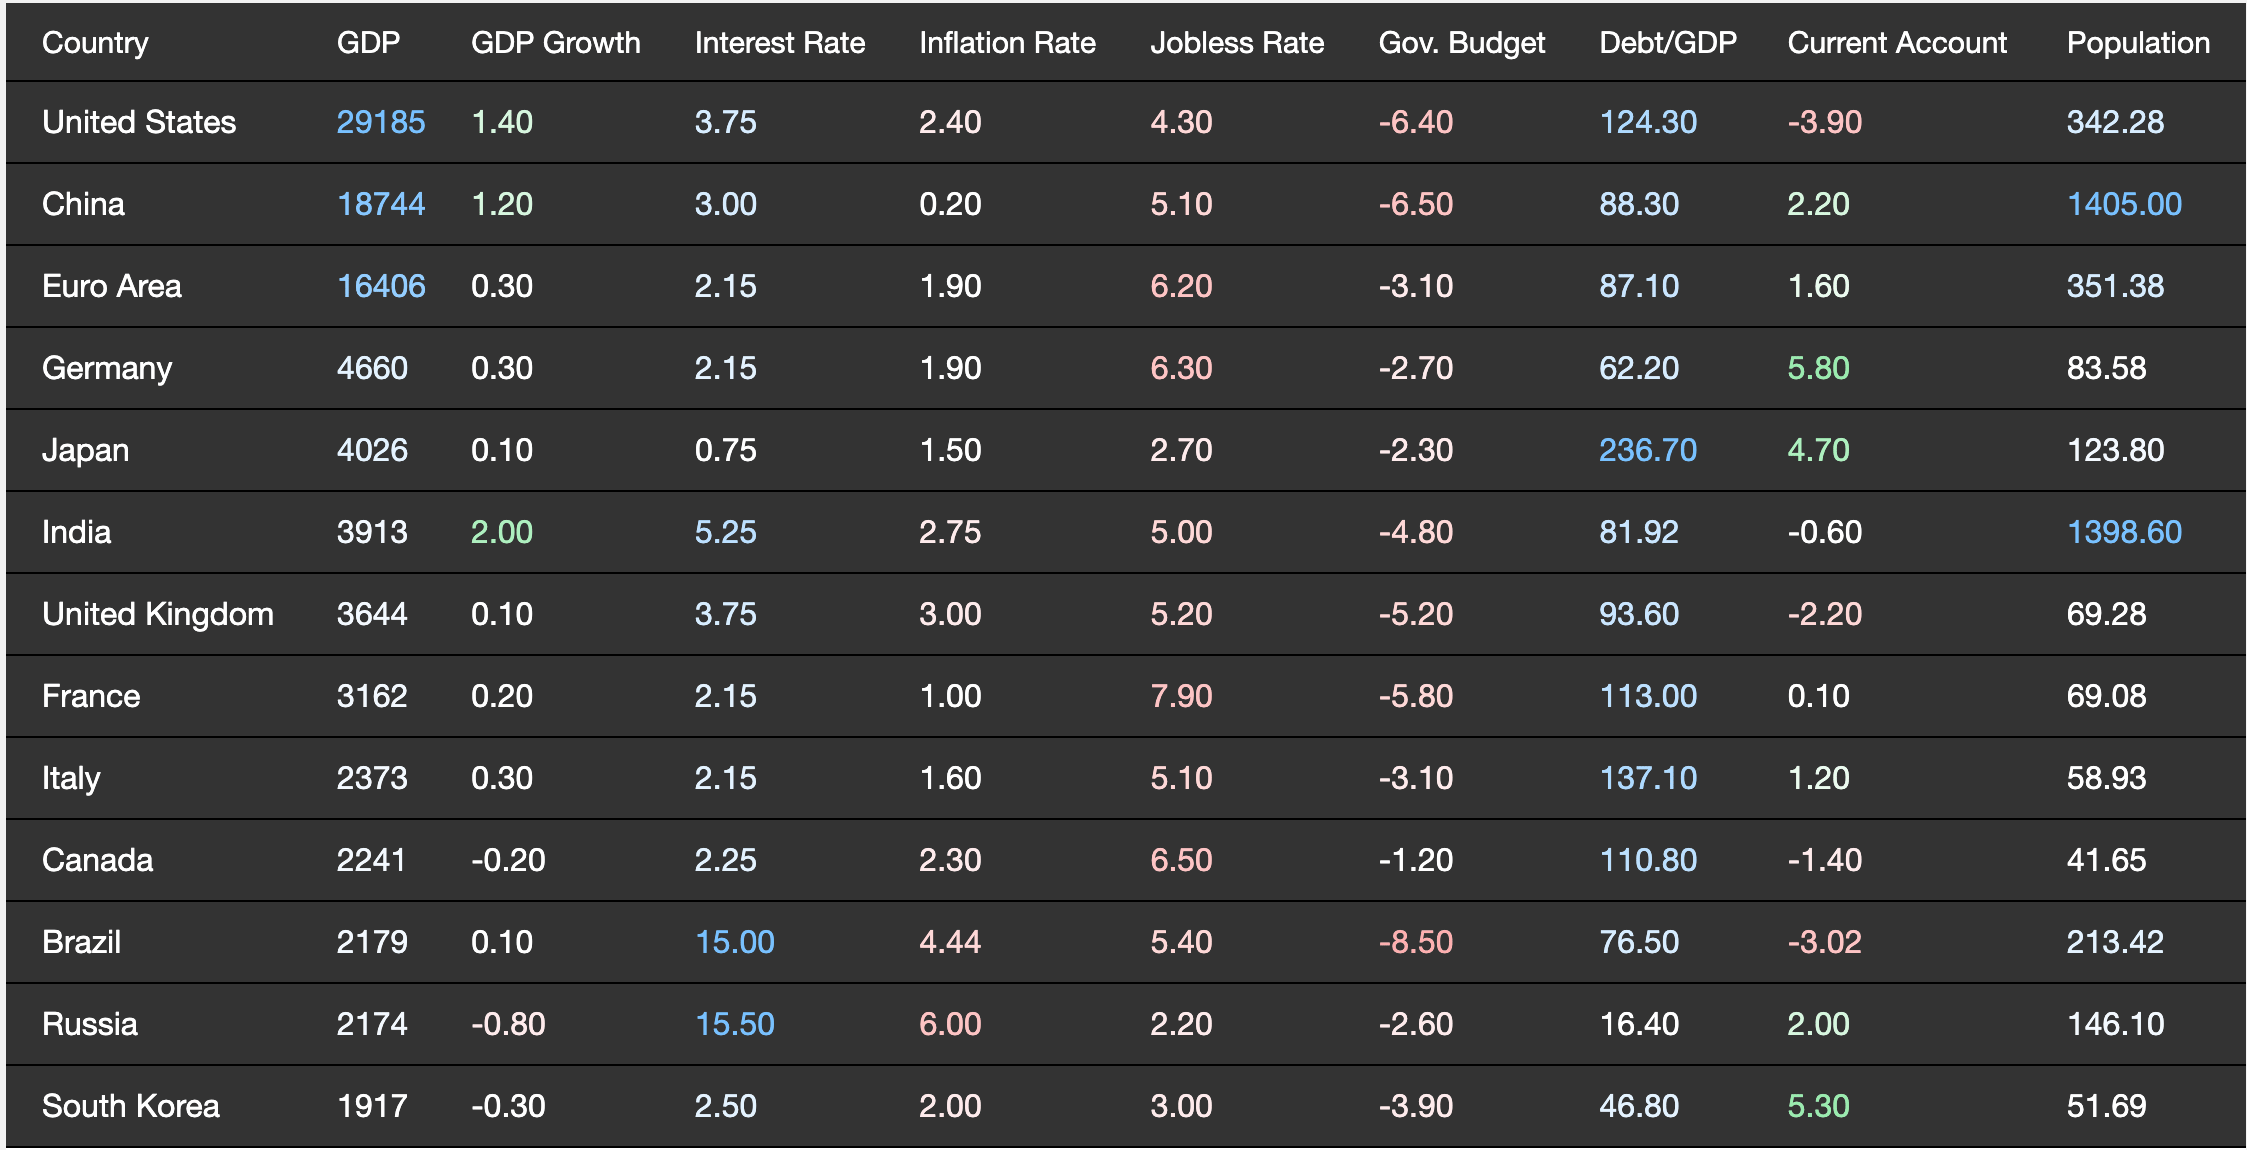
Task: Click the Current Account column header
Action: point(1897,42)
